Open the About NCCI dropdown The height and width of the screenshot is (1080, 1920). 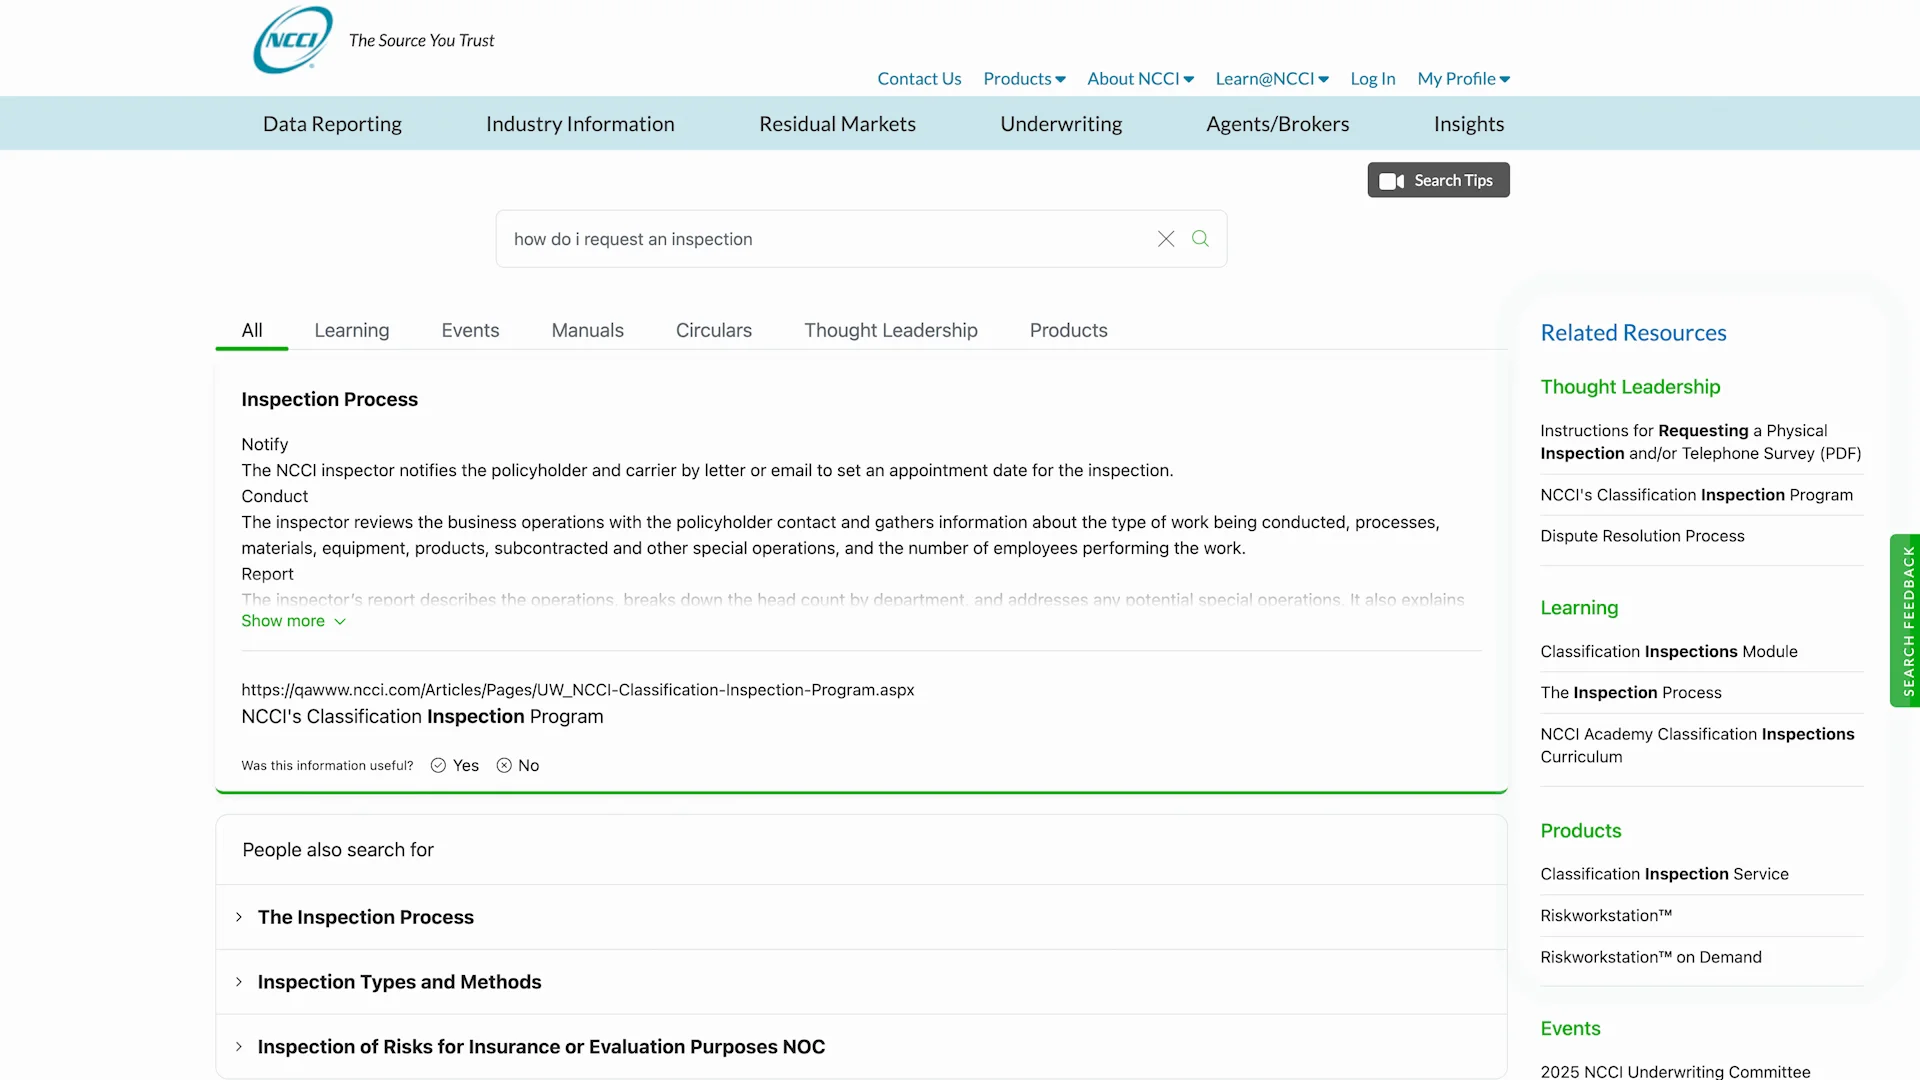click(1140, 79)
